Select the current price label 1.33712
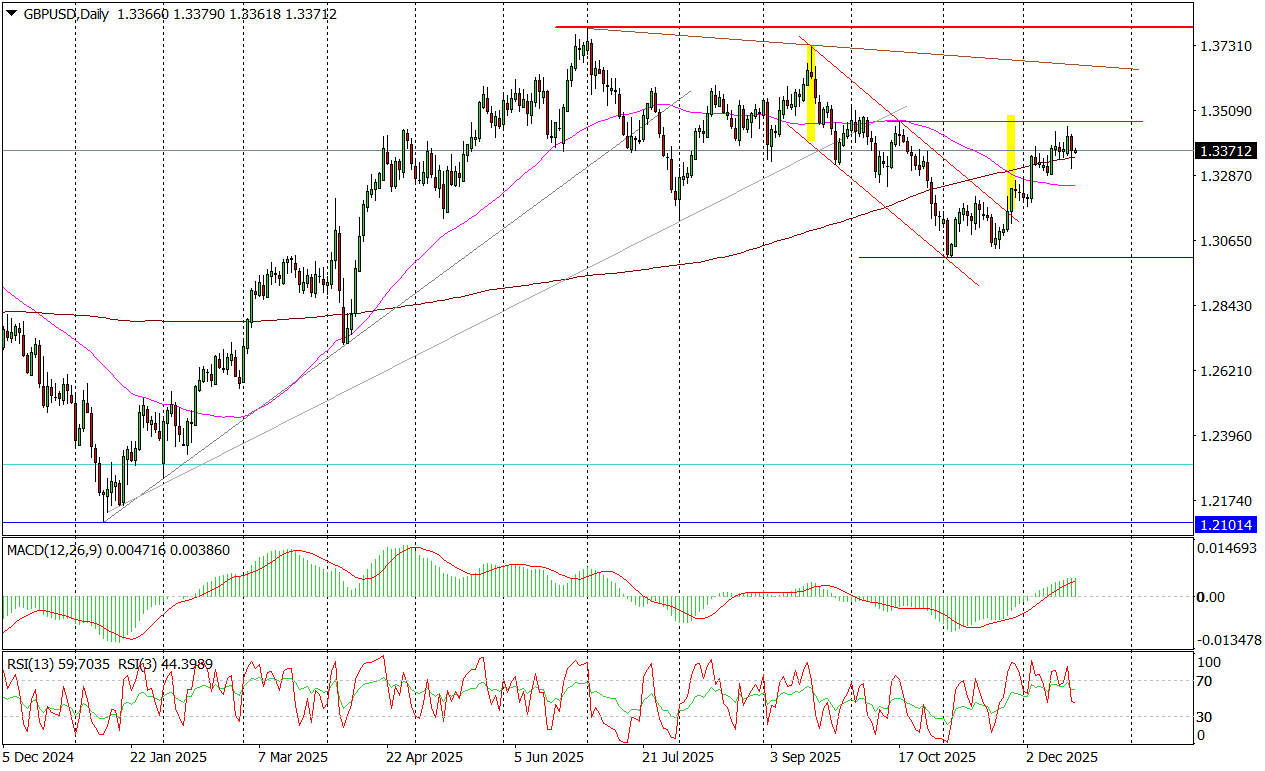Image resolution: width=1265 pixels, height=771 pixels. coord(1228,151)
